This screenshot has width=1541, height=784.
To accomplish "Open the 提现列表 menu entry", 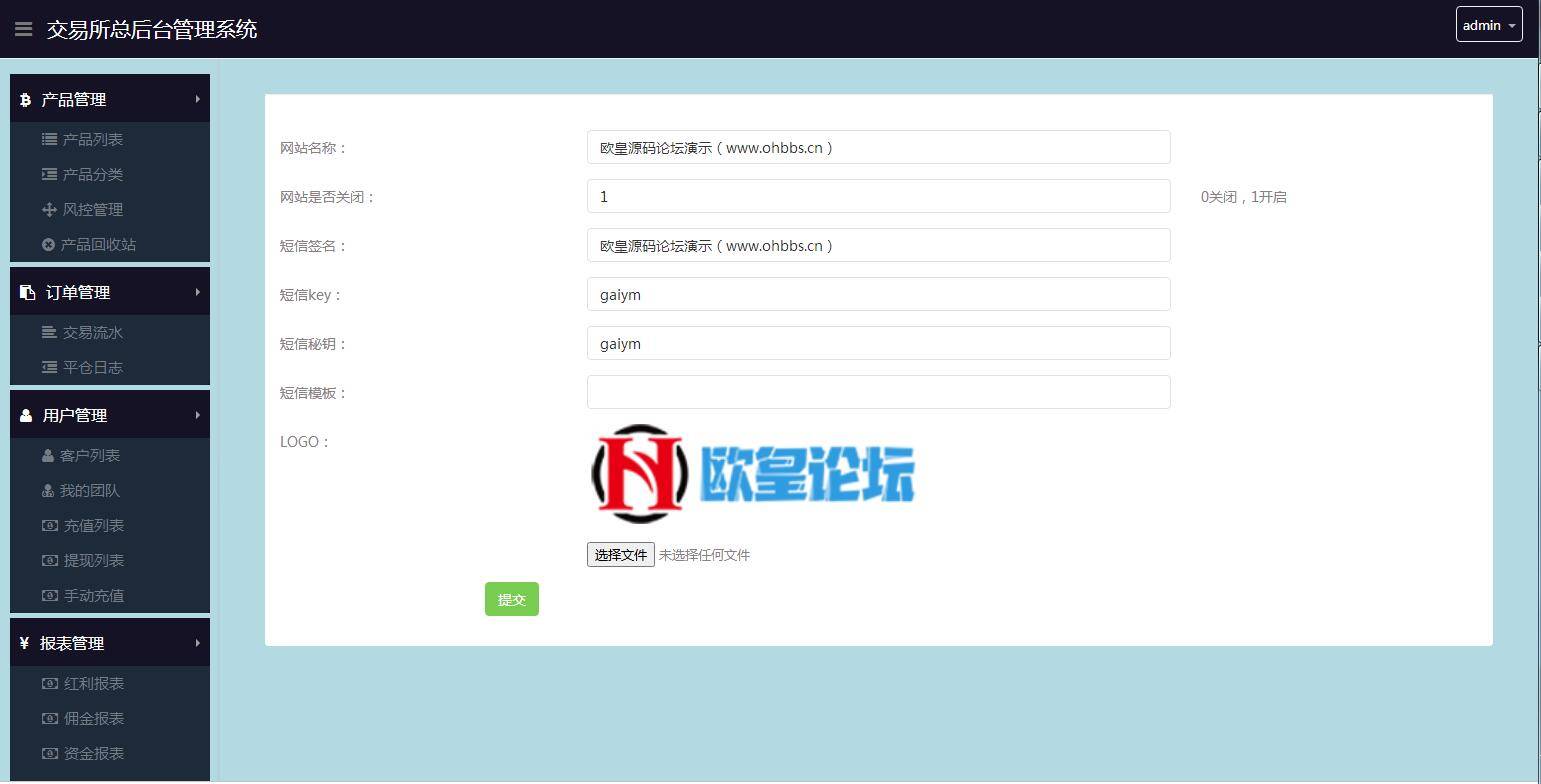I will [x=94, y=560].
